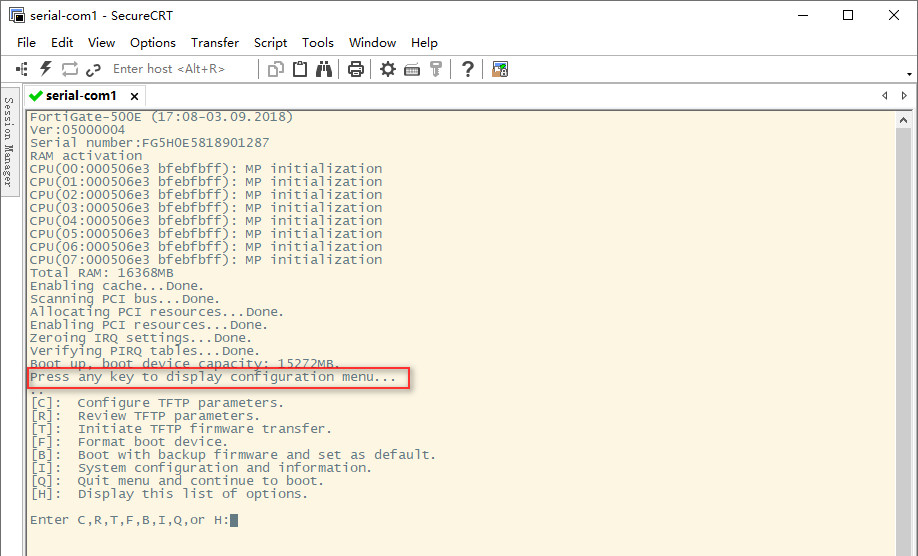The height and width of the screenshot is (556, 918).
Task: Open the File menu
Action: 26,43
